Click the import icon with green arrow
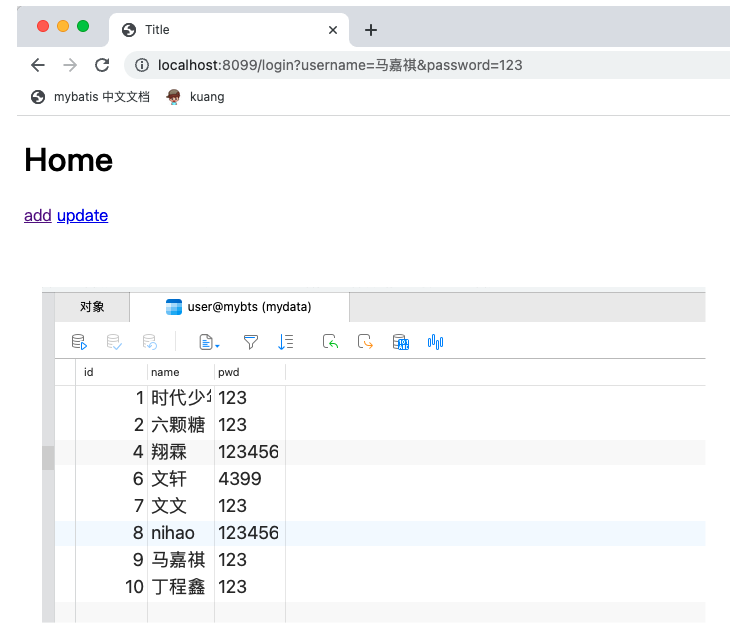 point(330,342)
